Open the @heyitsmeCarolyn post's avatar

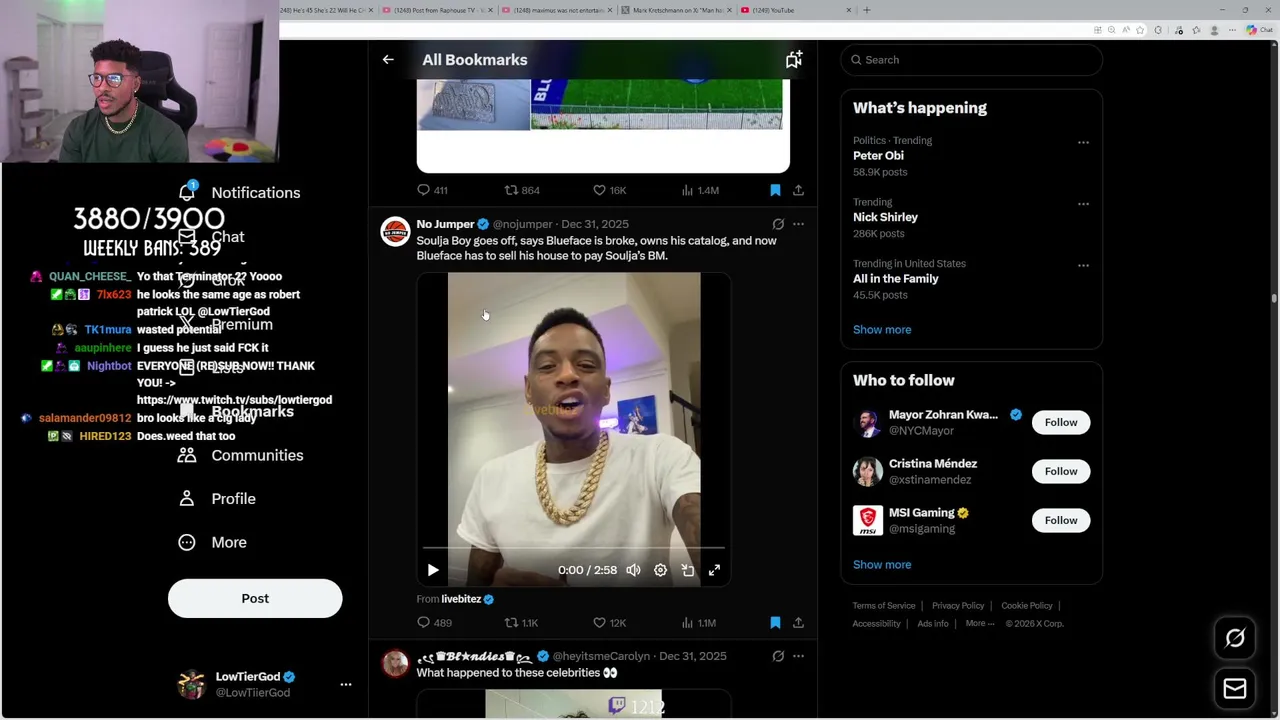tap(395, 663)
